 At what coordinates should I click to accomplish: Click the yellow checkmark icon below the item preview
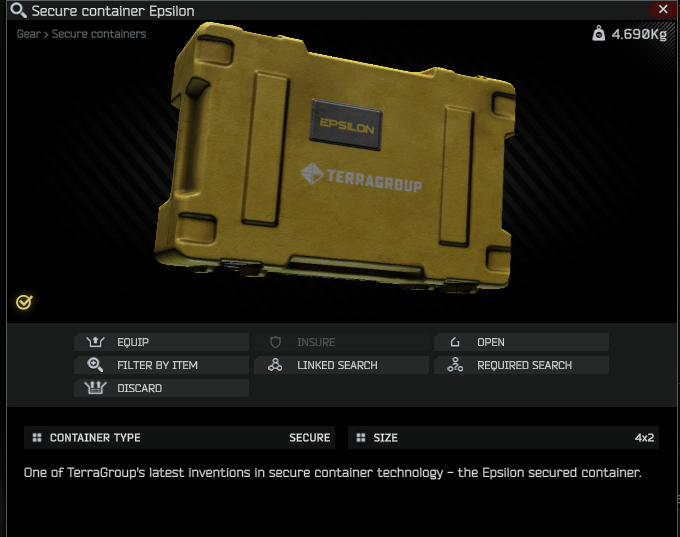24,302
